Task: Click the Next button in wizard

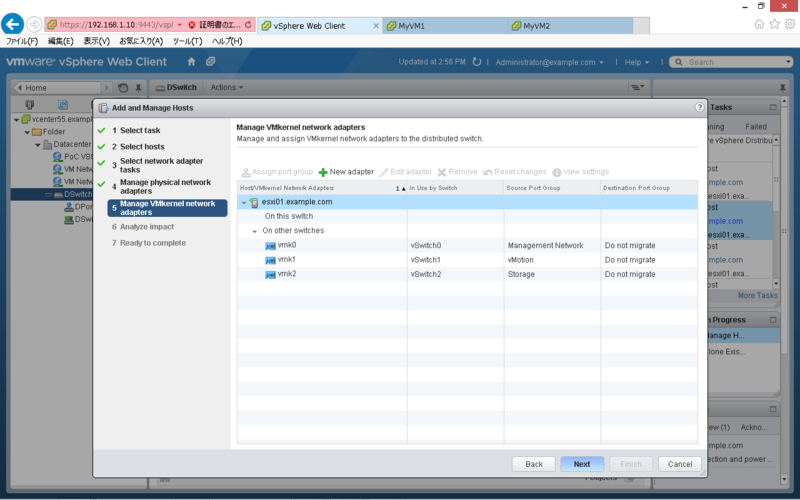Action: (582, 464)
